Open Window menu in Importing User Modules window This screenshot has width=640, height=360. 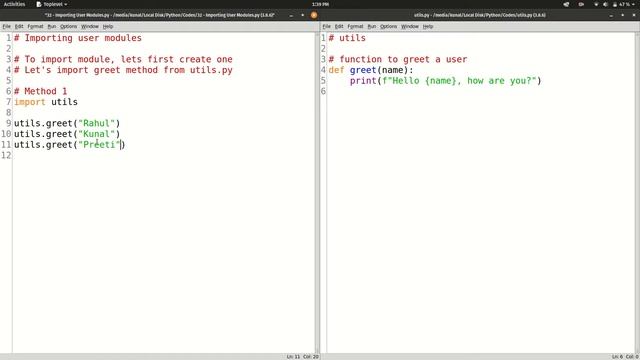coord(89,26)
